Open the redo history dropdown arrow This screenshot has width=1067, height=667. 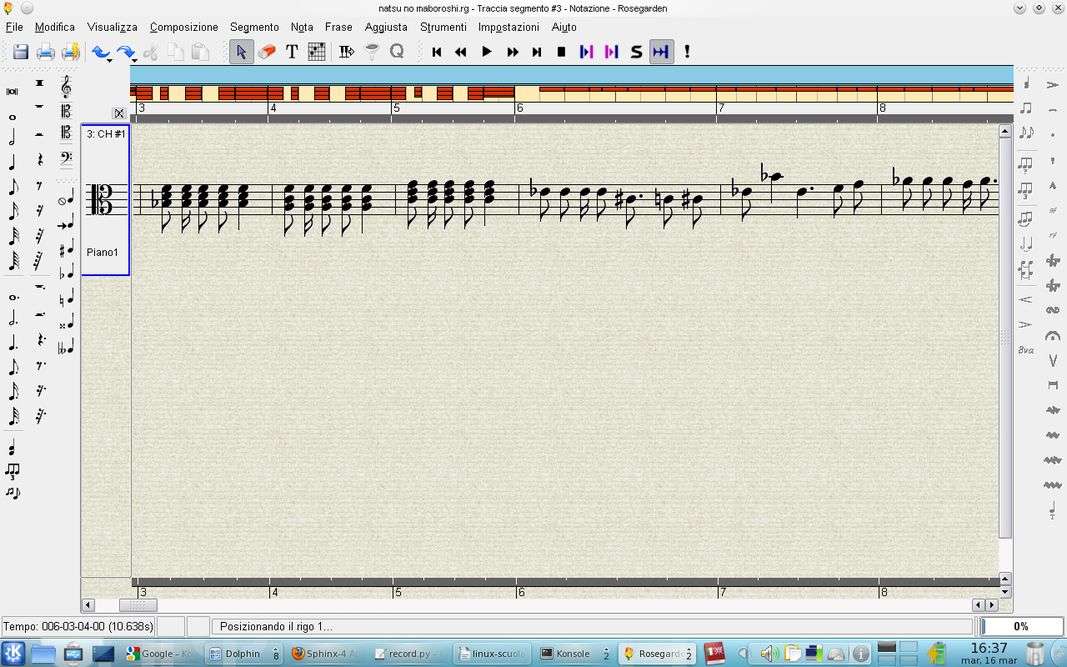tap(135, 61)
